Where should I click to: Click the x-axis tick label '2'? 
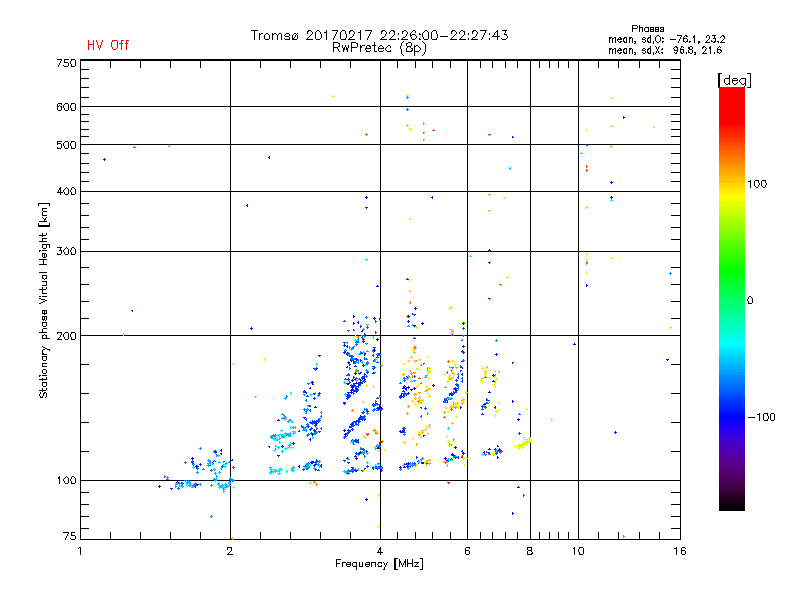[x=230, y=551]
